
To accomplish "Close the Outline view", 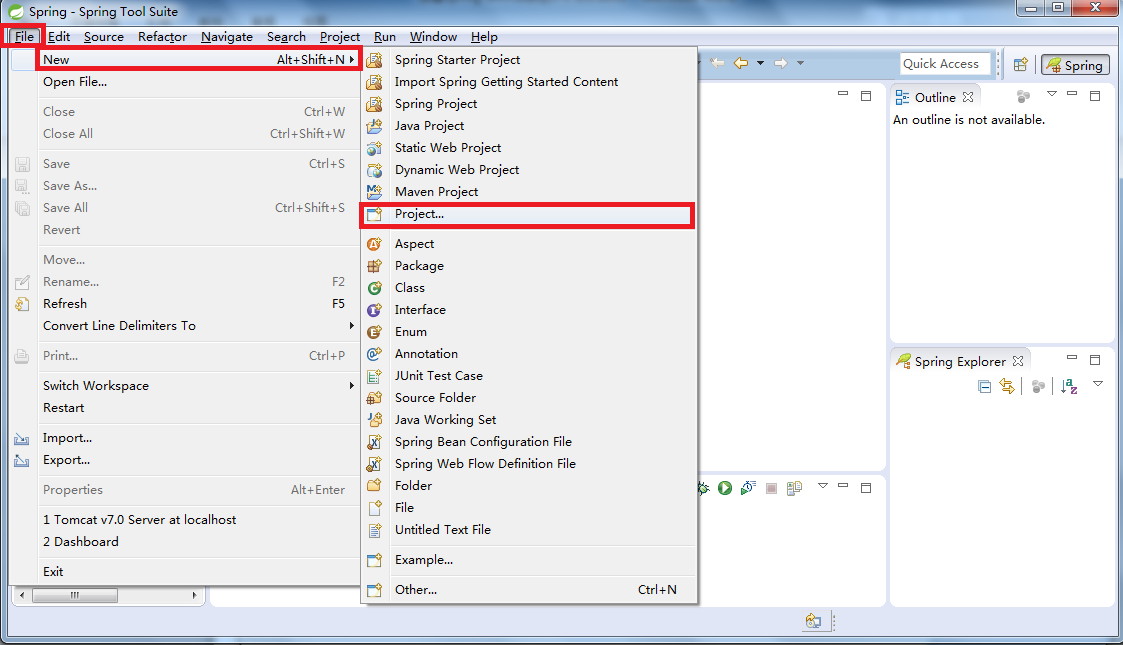I will point(968,97).
